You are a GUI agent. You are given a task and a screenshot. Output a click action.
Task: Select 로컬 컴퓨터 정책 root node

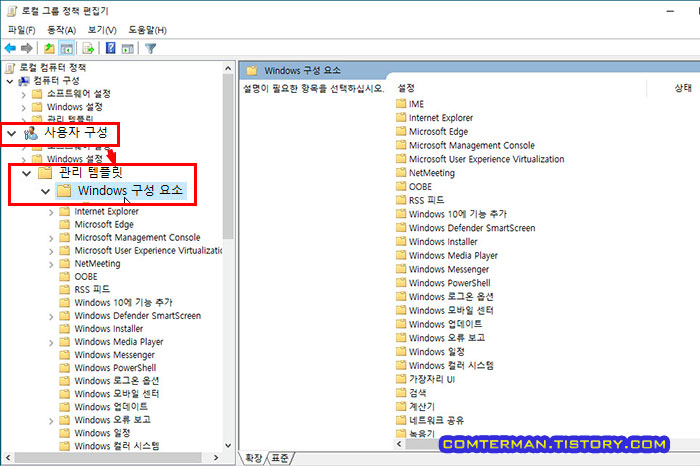(x=52, y=67)
